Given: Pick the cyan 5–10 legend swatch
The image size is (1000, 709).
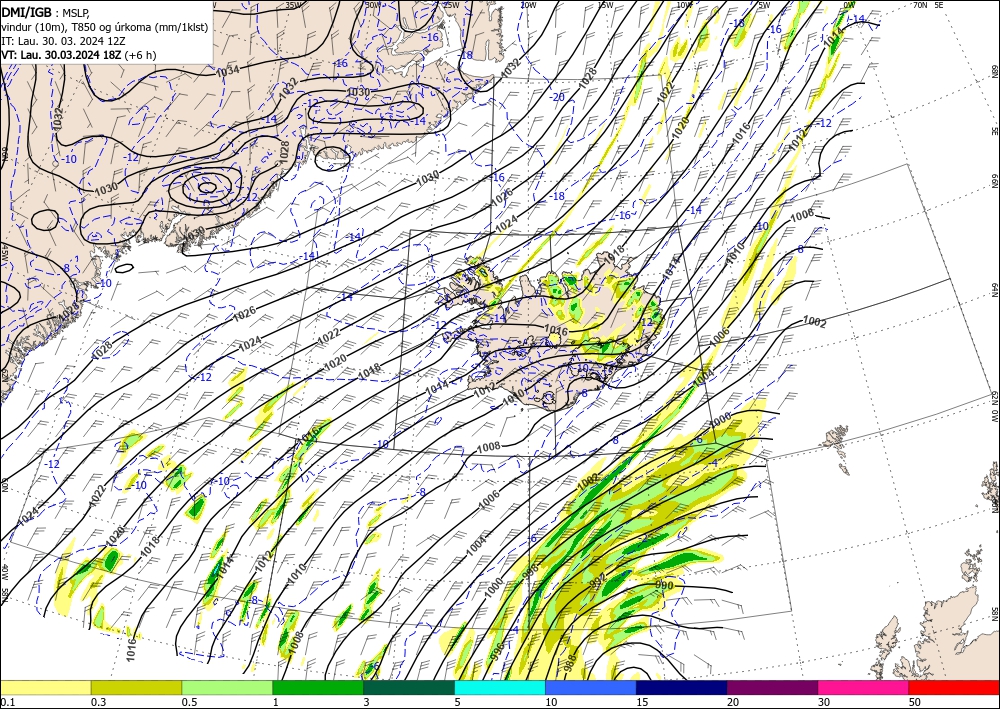Looking at the screenshot, I should [x=500, y=687].
